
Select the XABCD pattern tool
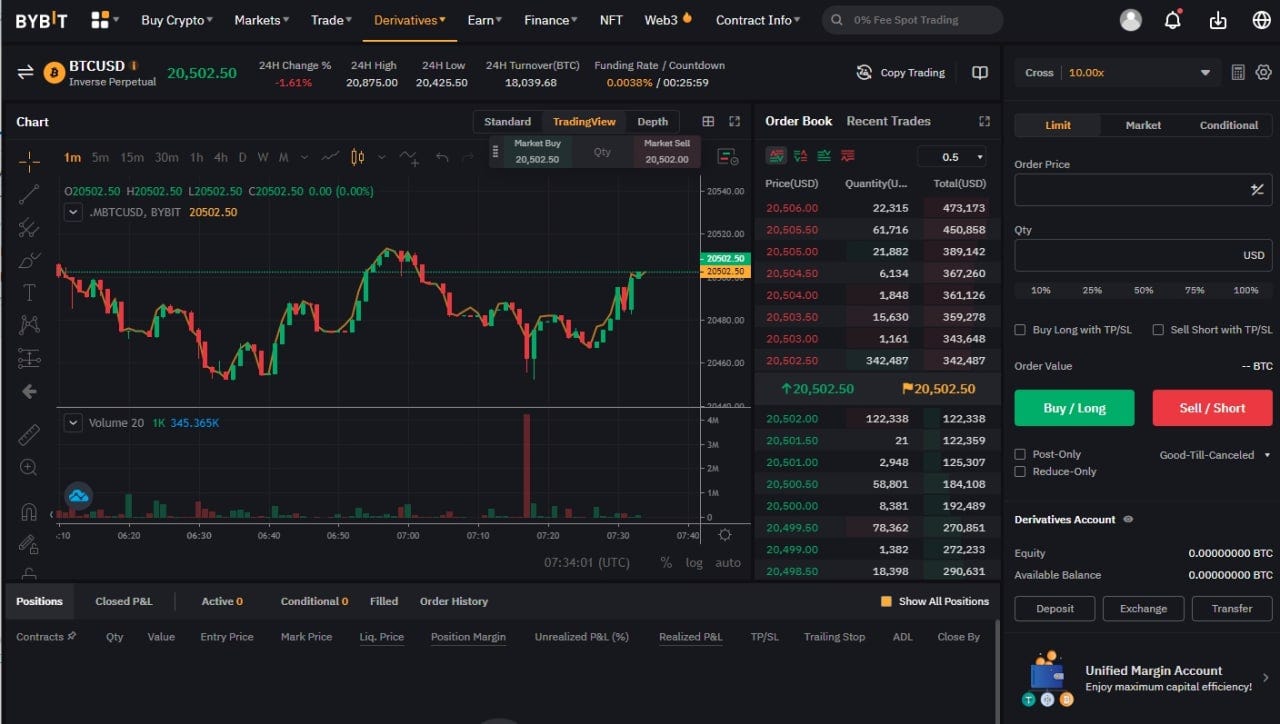click(29, 324)
